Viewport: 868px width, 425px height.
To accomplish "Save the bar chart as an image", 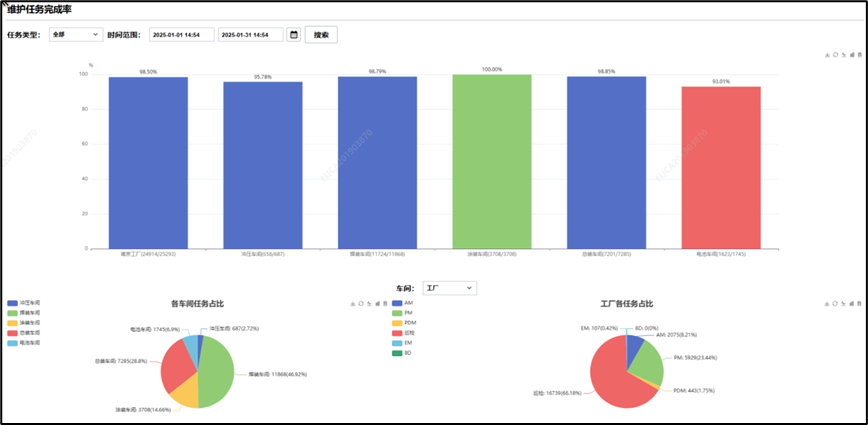I will (x=827, y=55).
